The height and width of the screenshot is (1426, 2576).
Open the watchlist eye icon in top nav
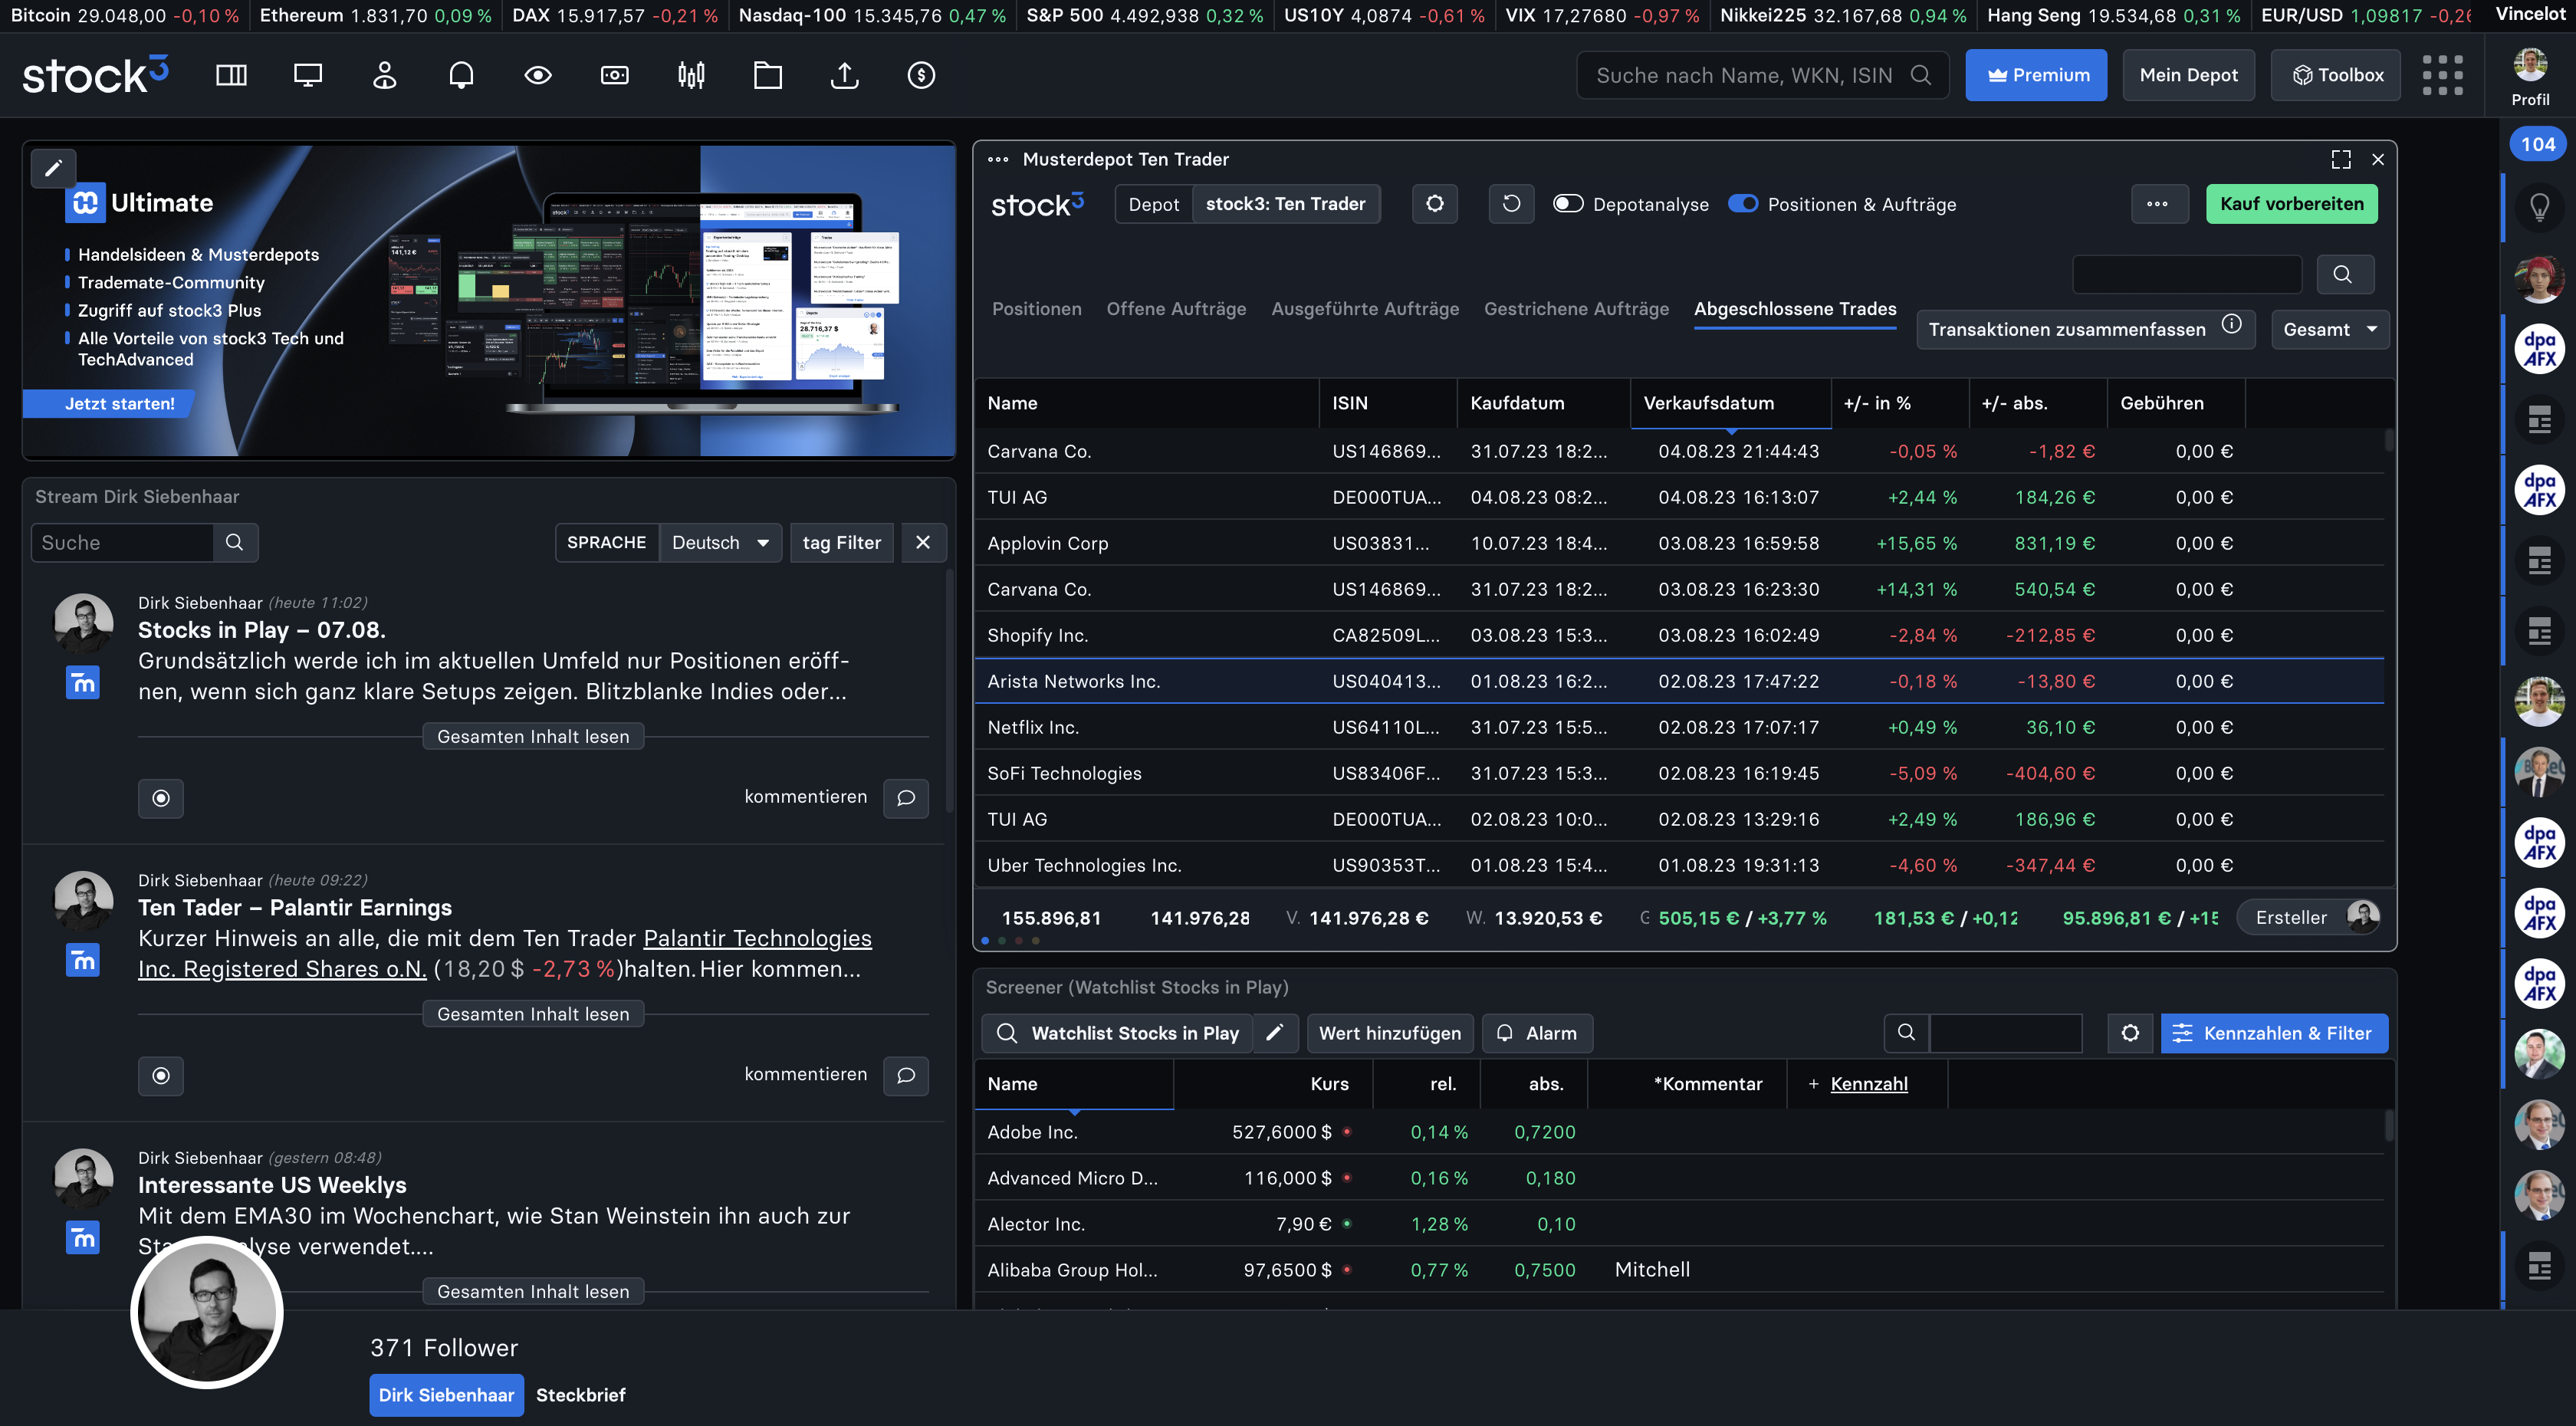pos(538,75)
